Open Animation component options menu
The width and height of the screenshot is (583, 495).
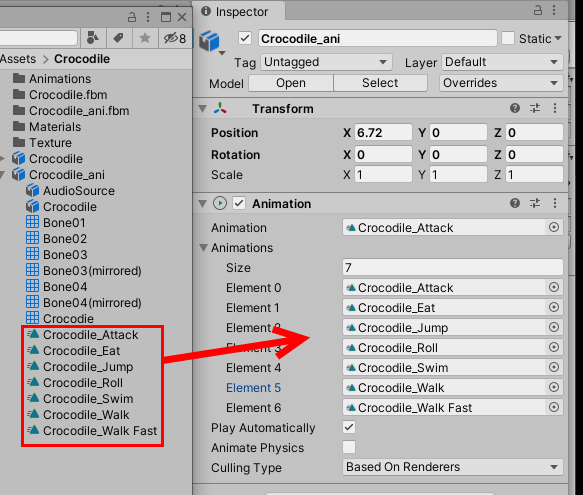point(555,203)
